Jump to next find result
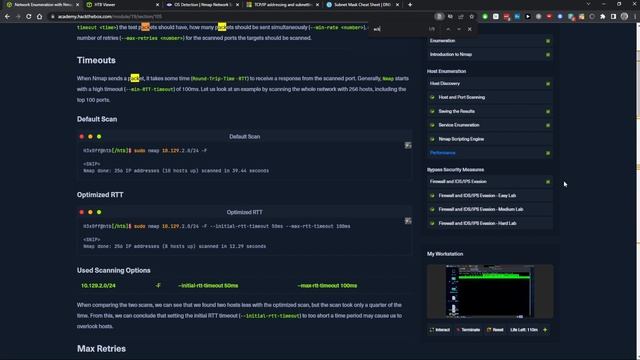The height and width of the screenshot is (360, 640). pyautogui.click(x=459, y=29)
